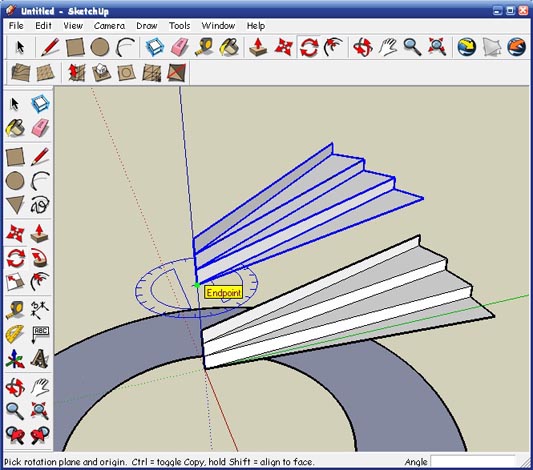Click the Next view icon in left toolbar

(x=40, y=436)
